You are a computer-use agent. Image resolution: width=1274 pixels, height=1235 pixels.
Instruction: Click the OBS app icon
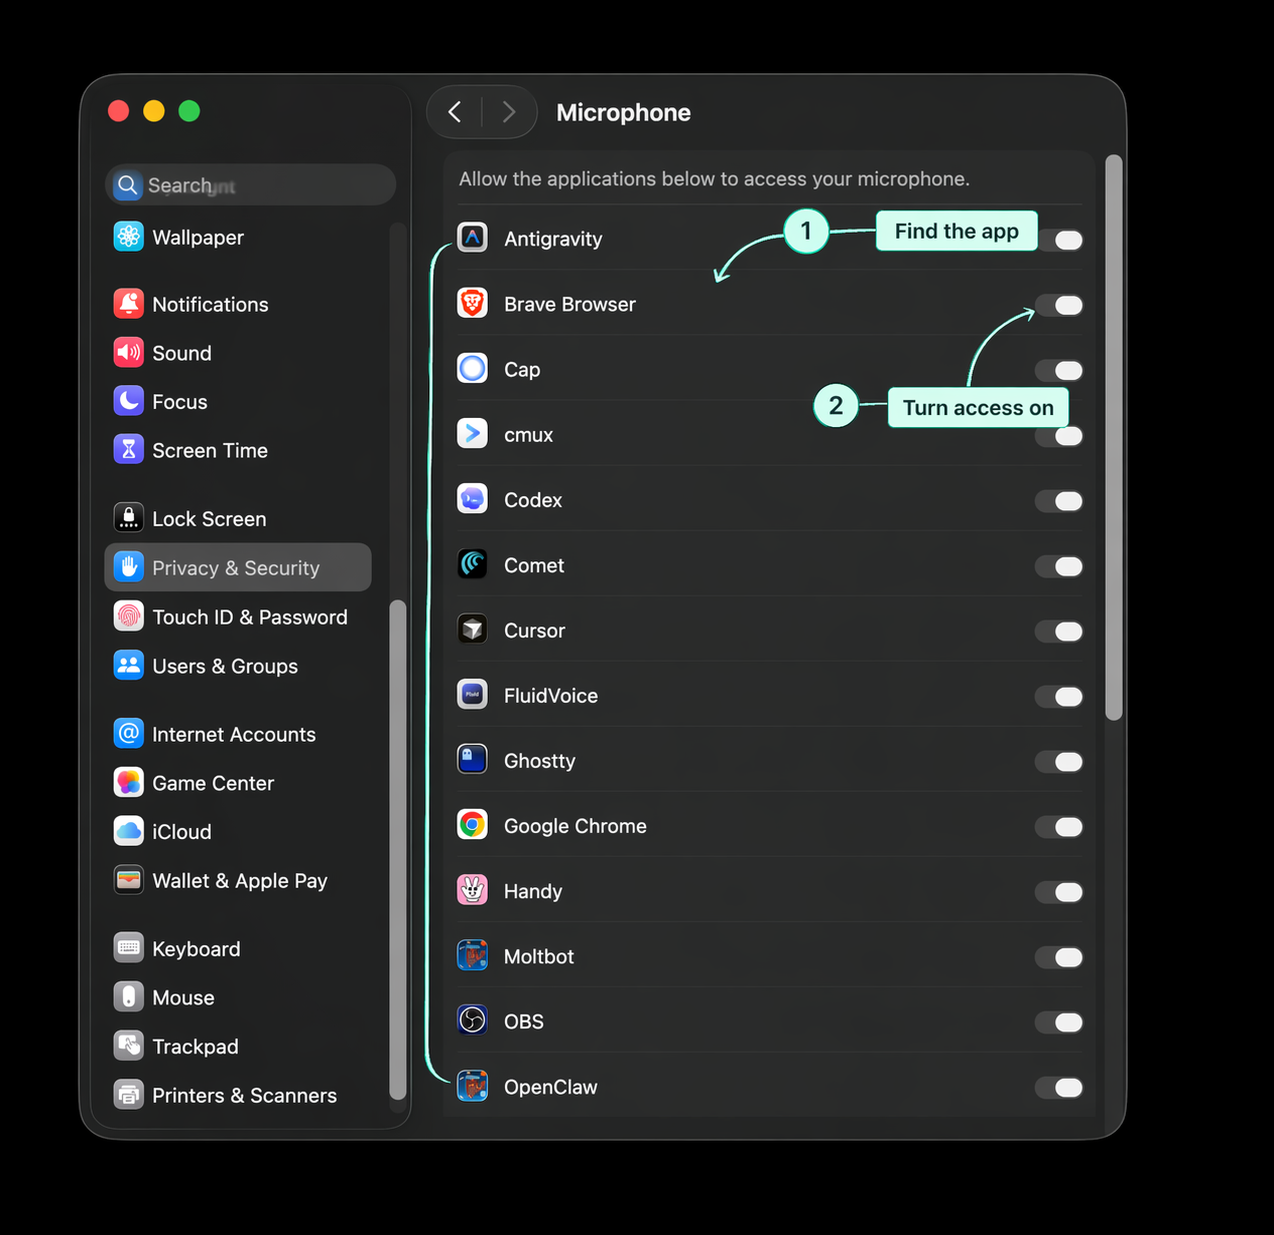472,1021
